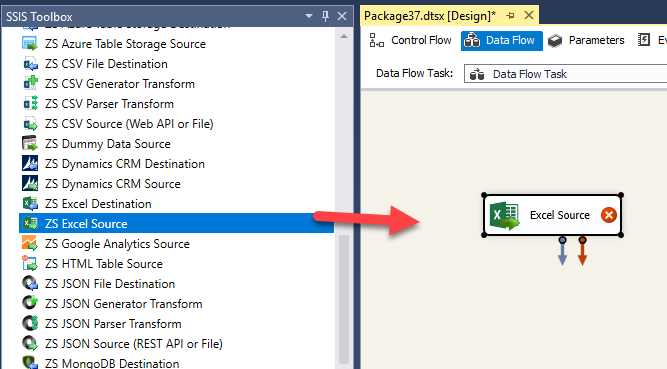Select 'ZS CSV Source (Web API or File)' item
Screen dimensions: 667x369
(x=129, y=124)
